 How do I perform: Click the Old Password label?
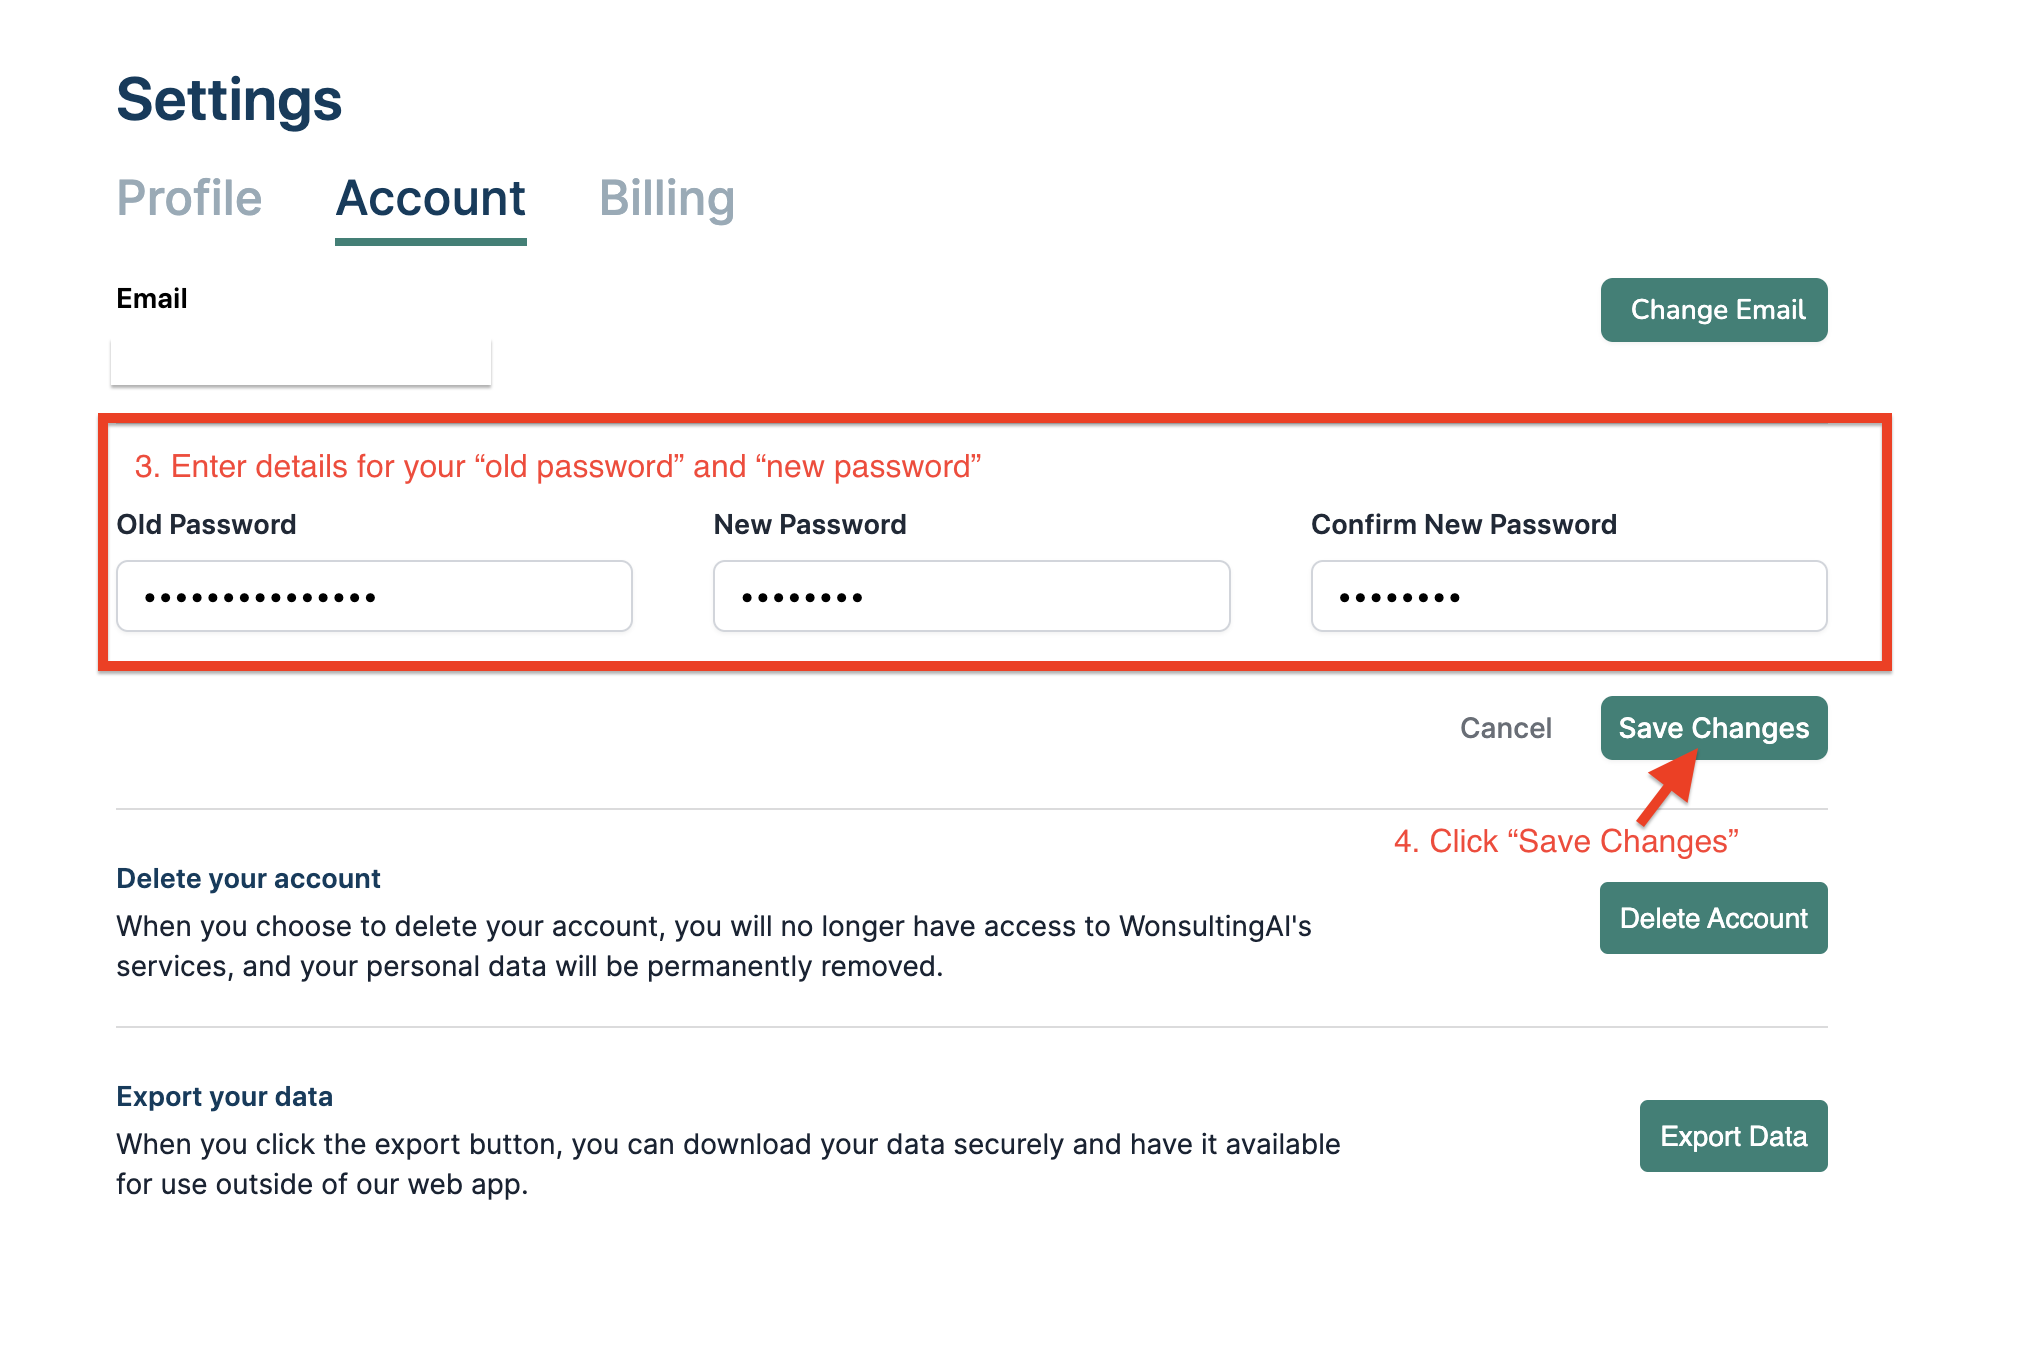[206, 524]
